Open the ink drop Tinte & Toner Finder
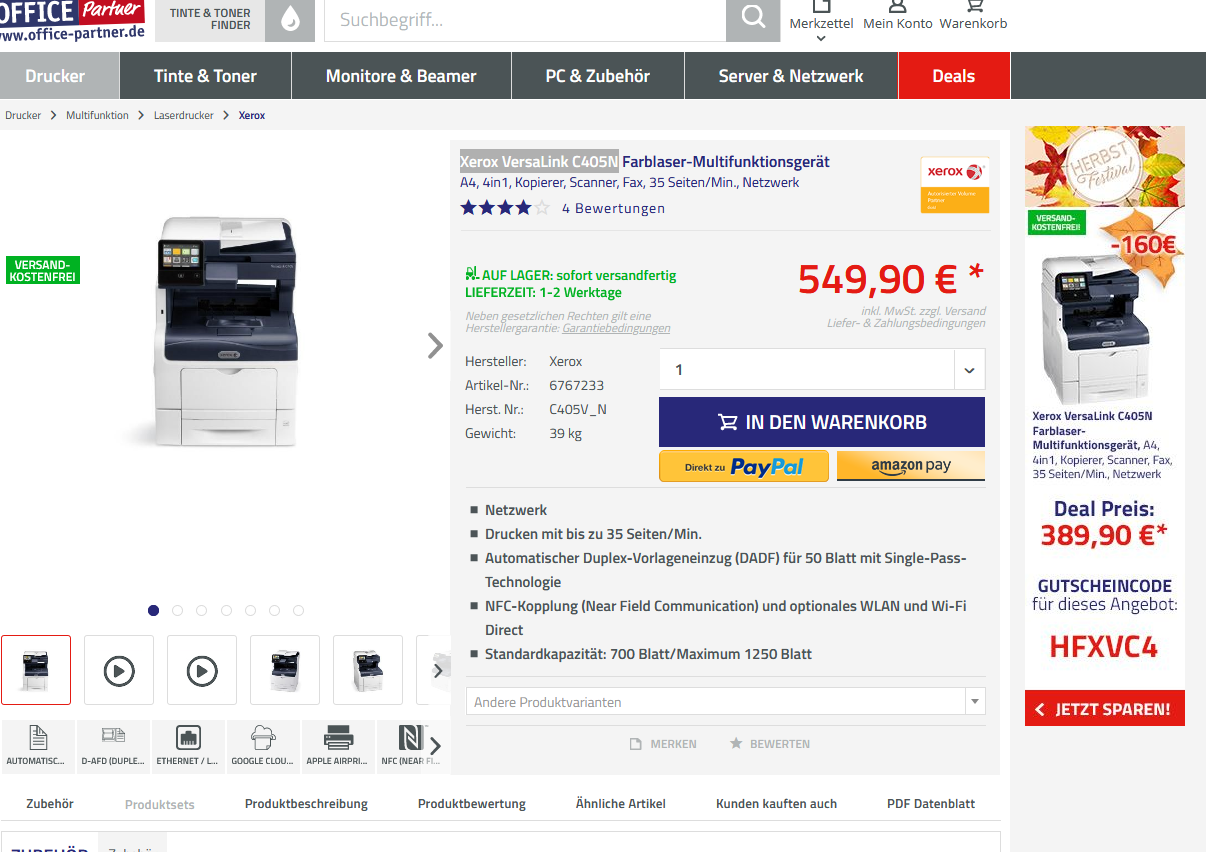The height and width of the screenshot is (852, 1206). point(290,19)
